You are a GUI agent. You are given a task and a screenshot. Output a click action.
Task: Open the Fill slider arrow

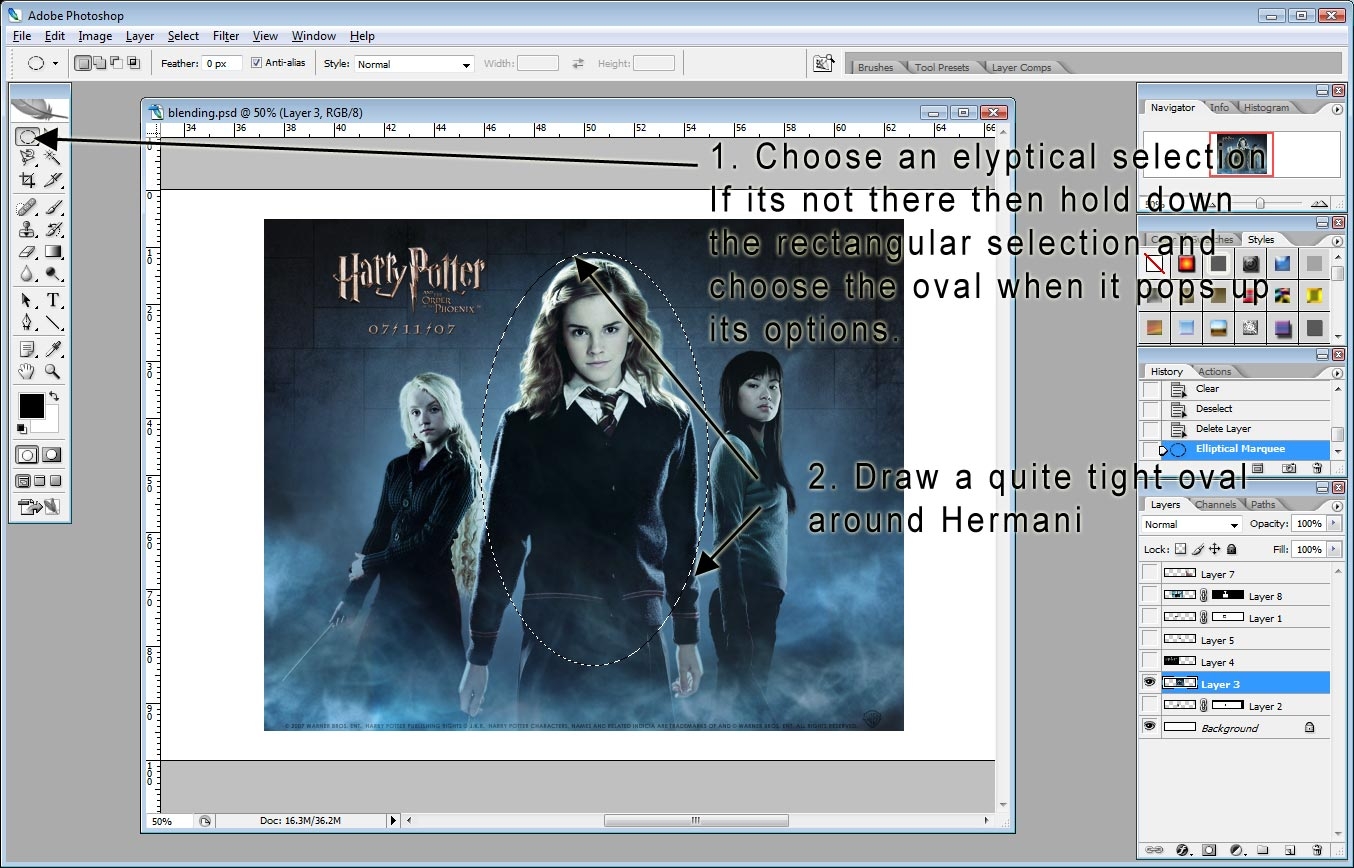(x=1334, y=549)
